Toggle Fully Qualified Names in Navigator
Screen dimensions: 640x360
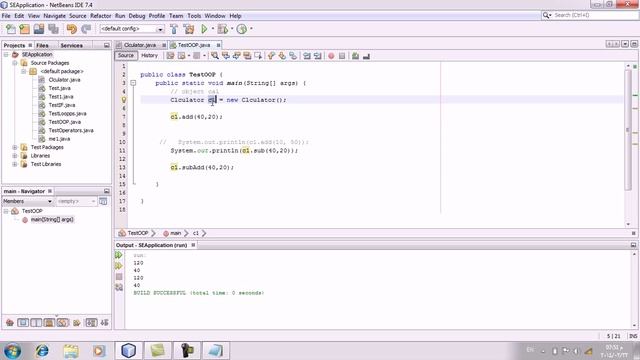pyautogui.click(x=77, y=323)
